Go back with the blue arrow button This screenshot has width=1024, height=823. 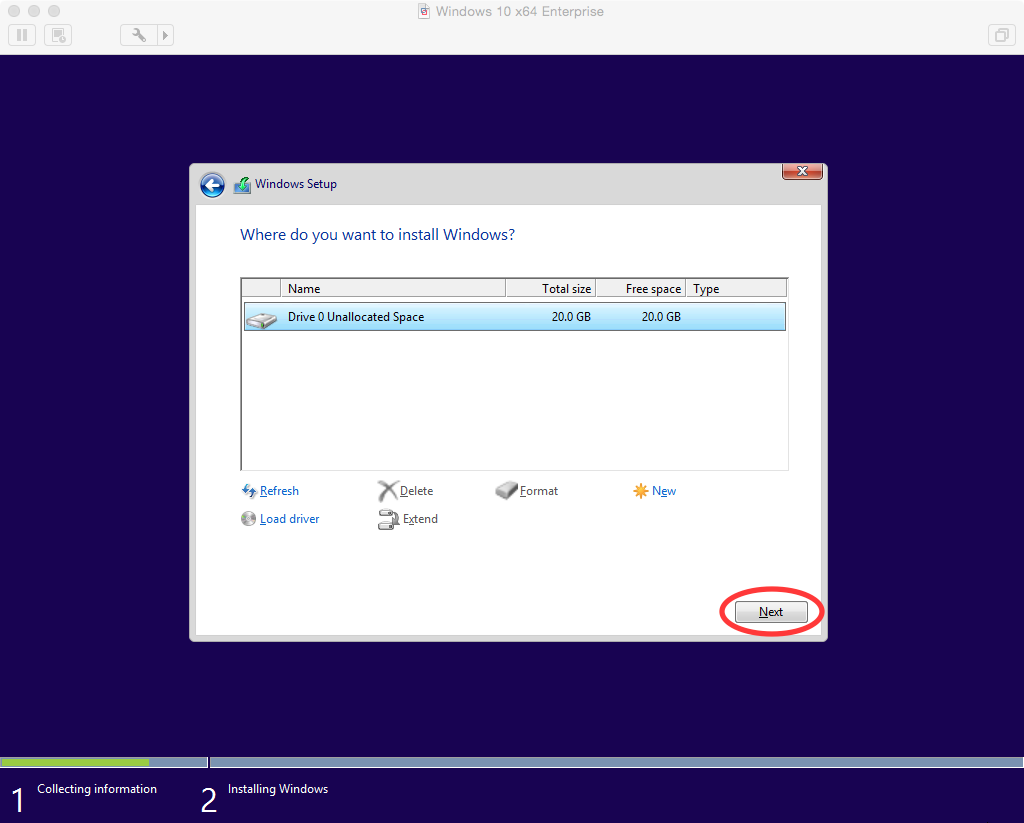[x=212, y=185]
